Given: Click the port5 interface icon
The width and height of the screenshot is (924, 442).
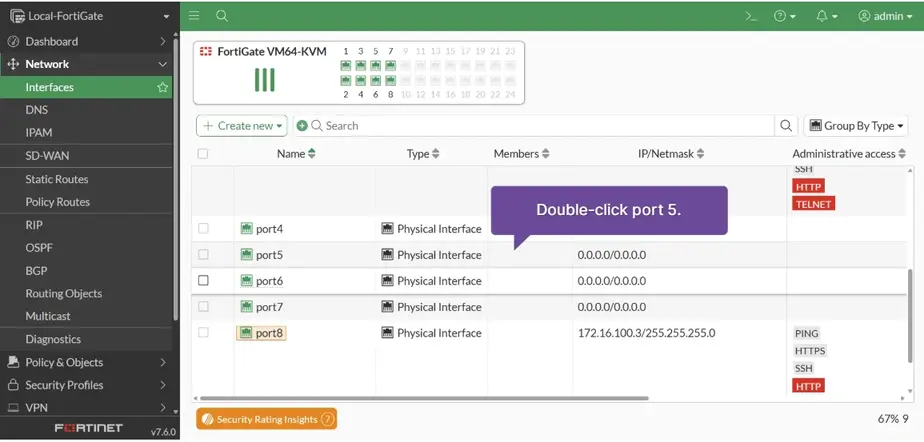Looking at the screenshot, I should click(246, 255).
